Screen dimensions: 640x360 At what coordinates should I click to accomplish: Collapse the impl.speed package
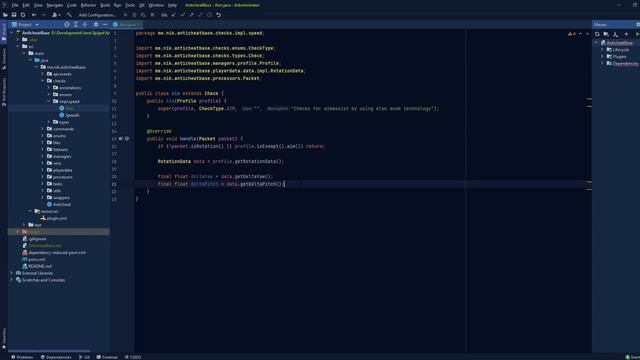click(x=49, y=101)
